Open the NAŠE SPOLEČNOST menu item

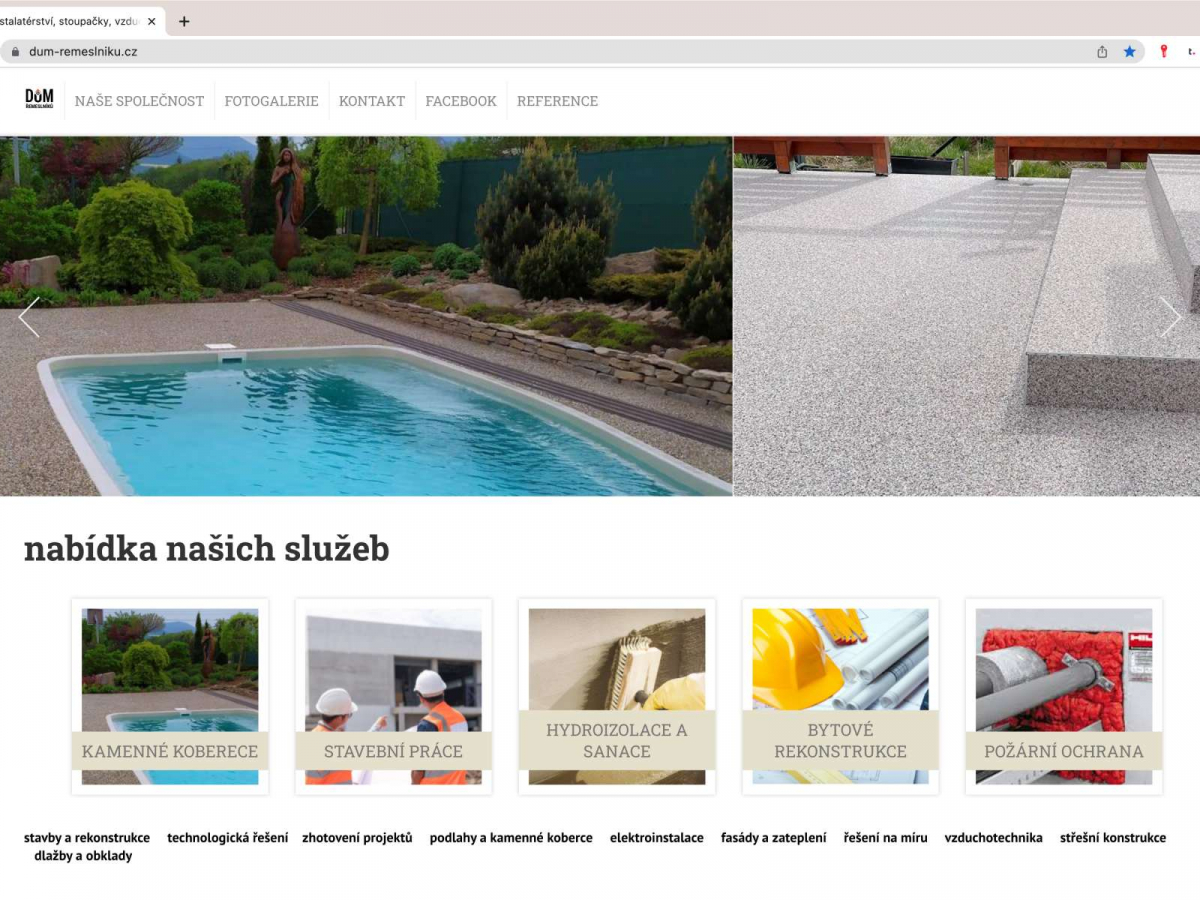(x=139, y=101)
